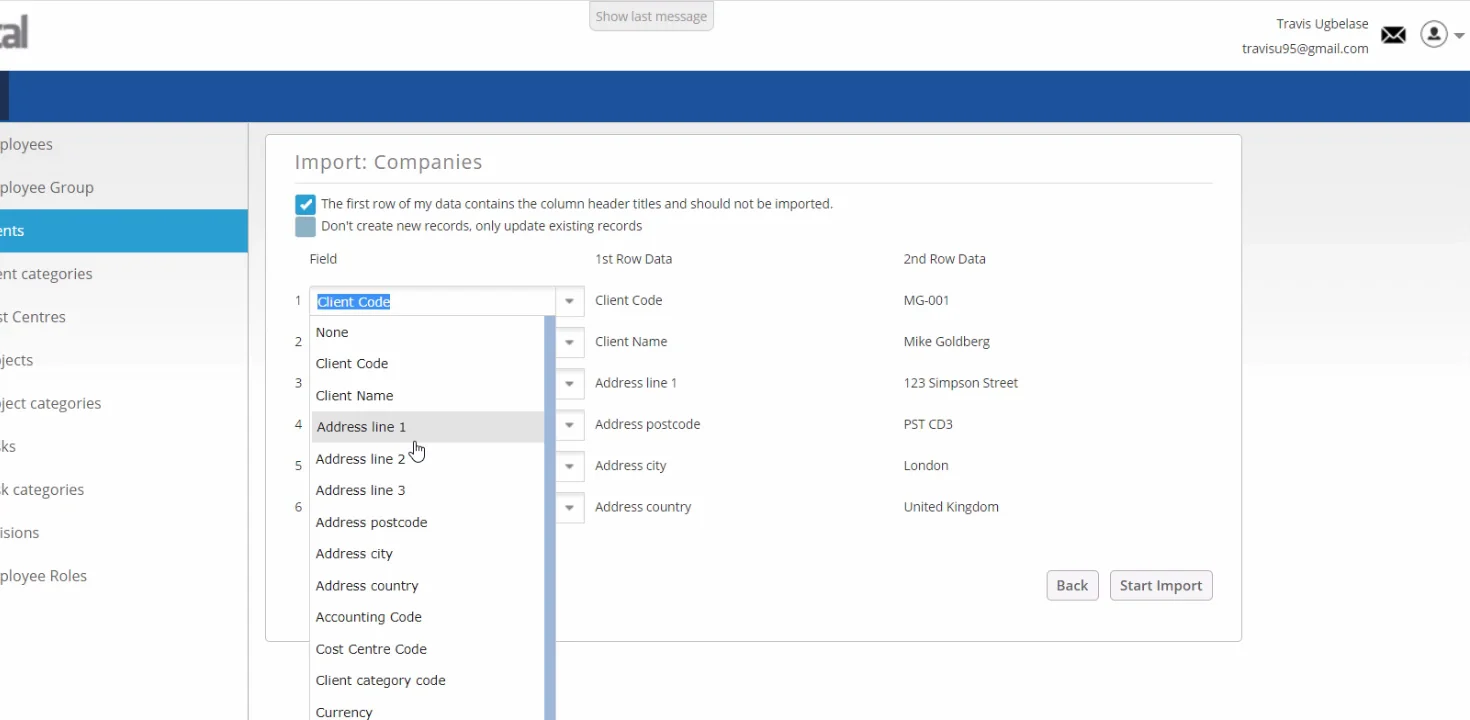Click 1st row data Address postcode cell
Screen dimensions: 1470x720
click(647, 424)
